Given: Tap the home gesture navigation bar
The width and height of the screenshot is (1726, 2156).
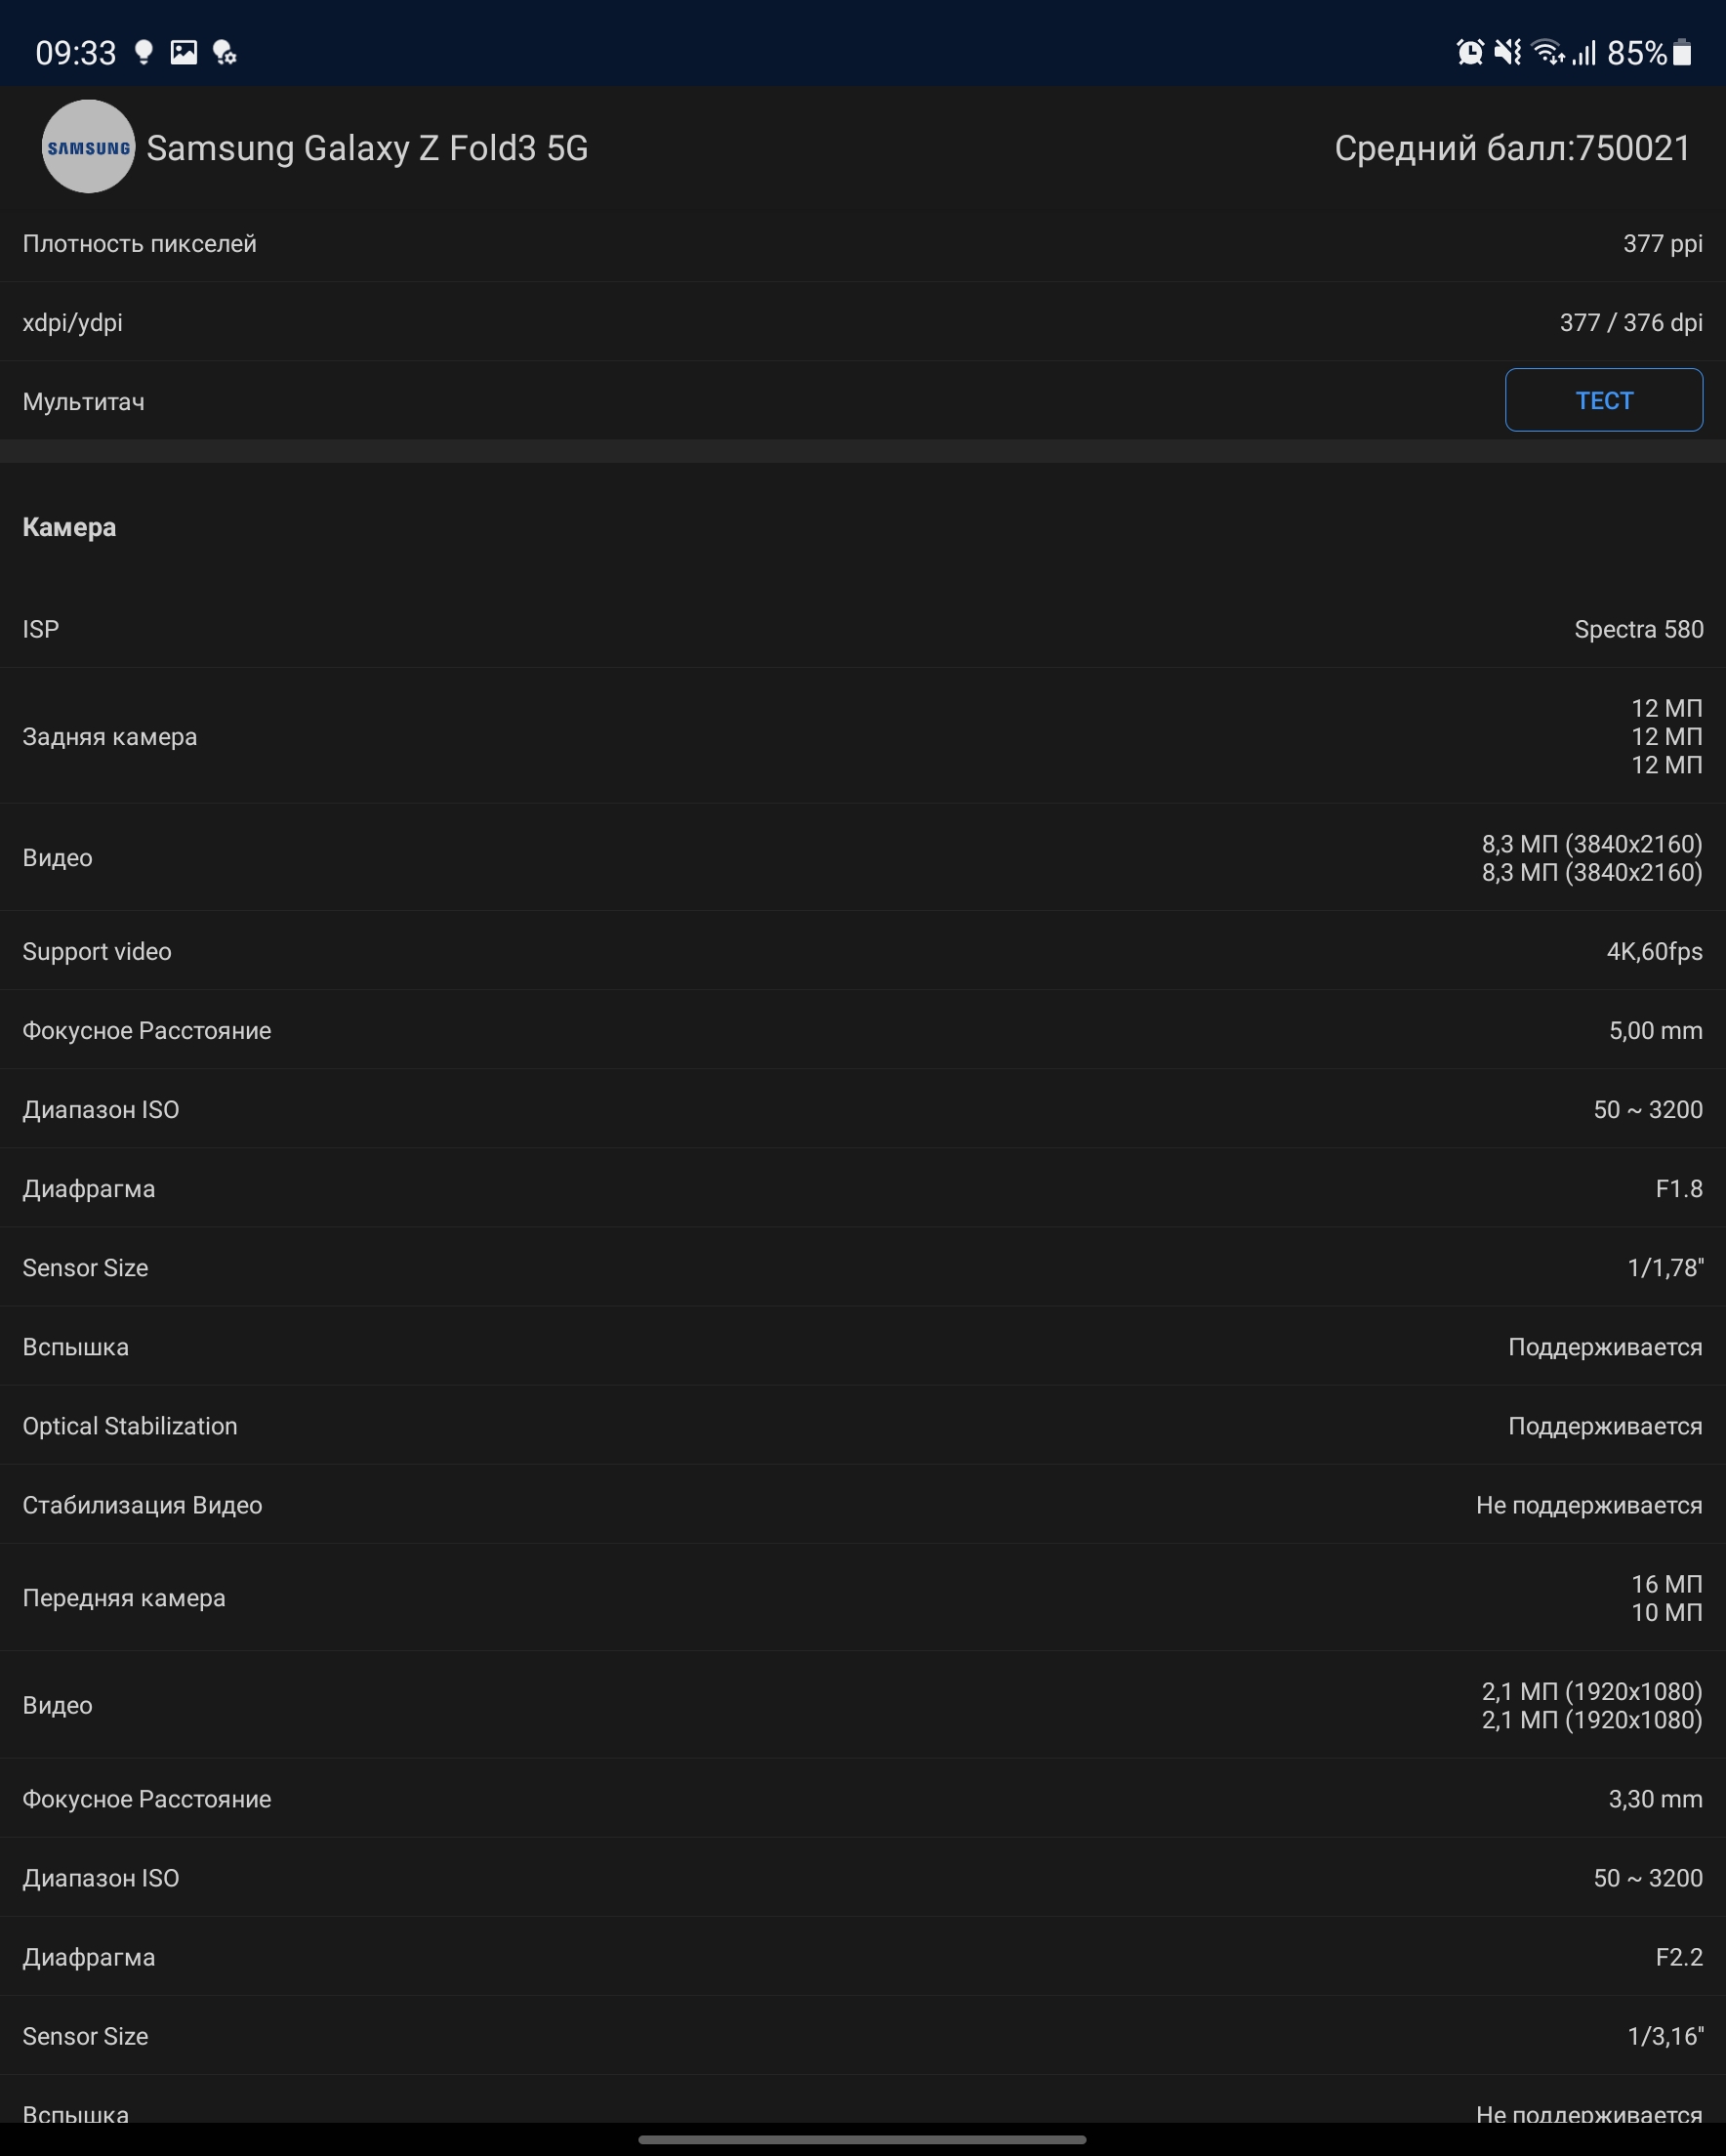Looking at the screenshot, I should pos(862,2139).
